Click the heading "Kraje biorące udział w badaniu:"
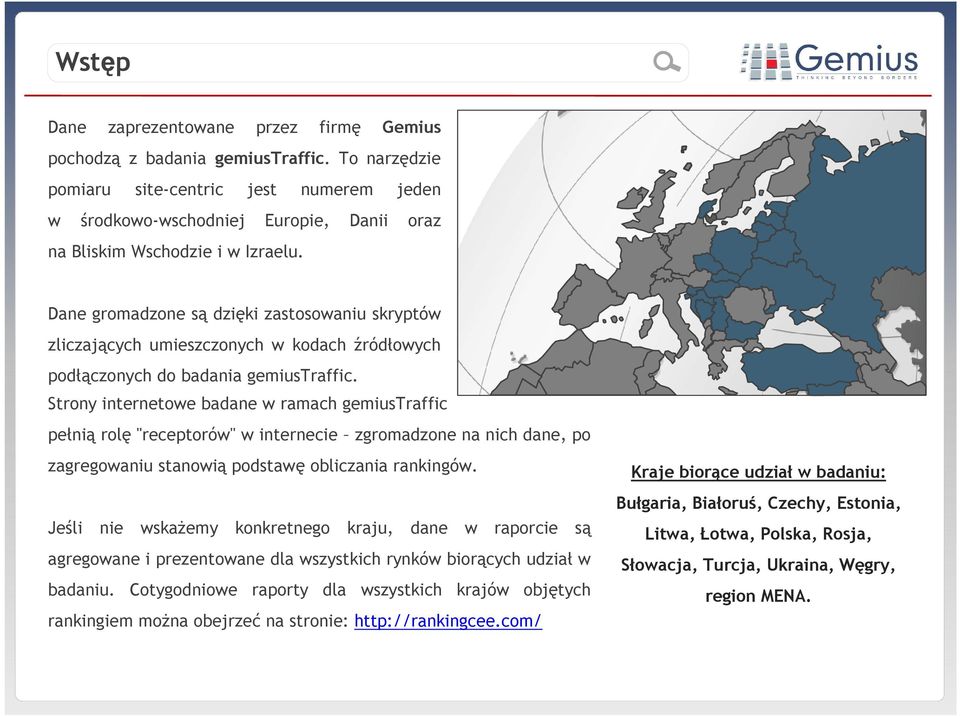The image size is (960, 716). (758, 472)
